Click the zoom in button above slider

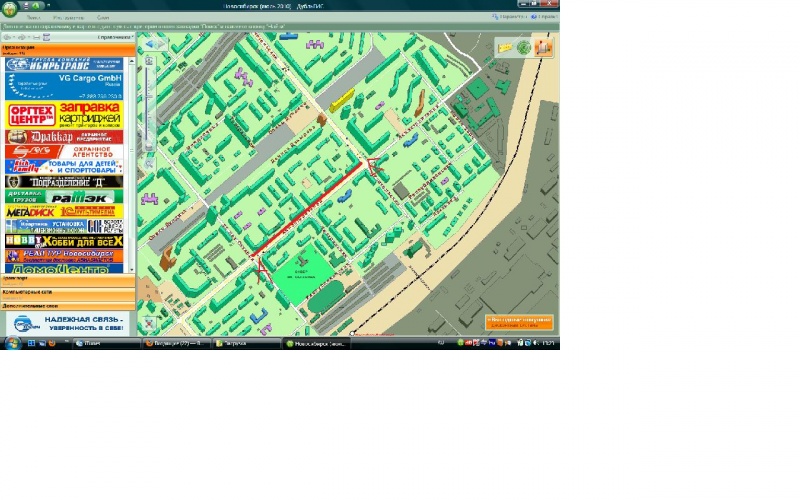(149, 60)
